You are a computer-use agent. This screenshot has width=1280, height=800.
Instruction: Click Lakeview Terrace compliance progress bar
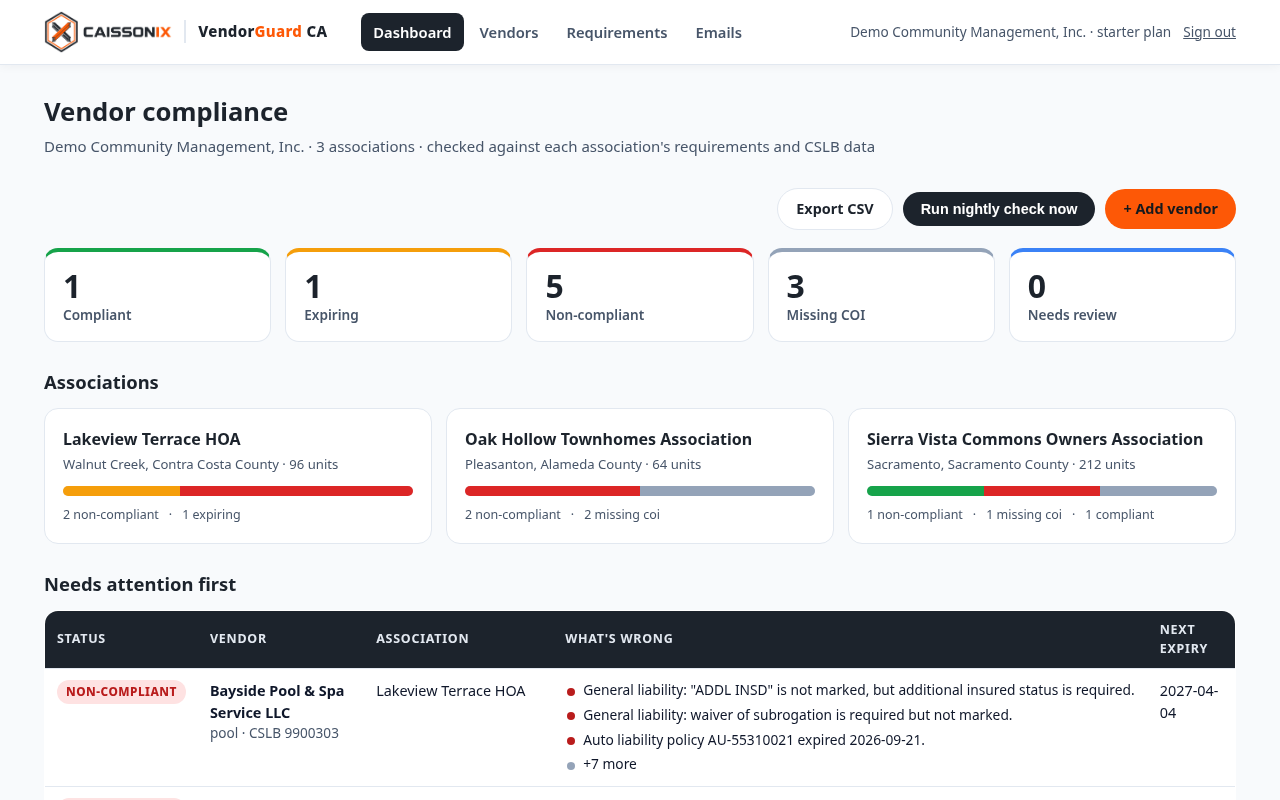(x=238, y=491)
